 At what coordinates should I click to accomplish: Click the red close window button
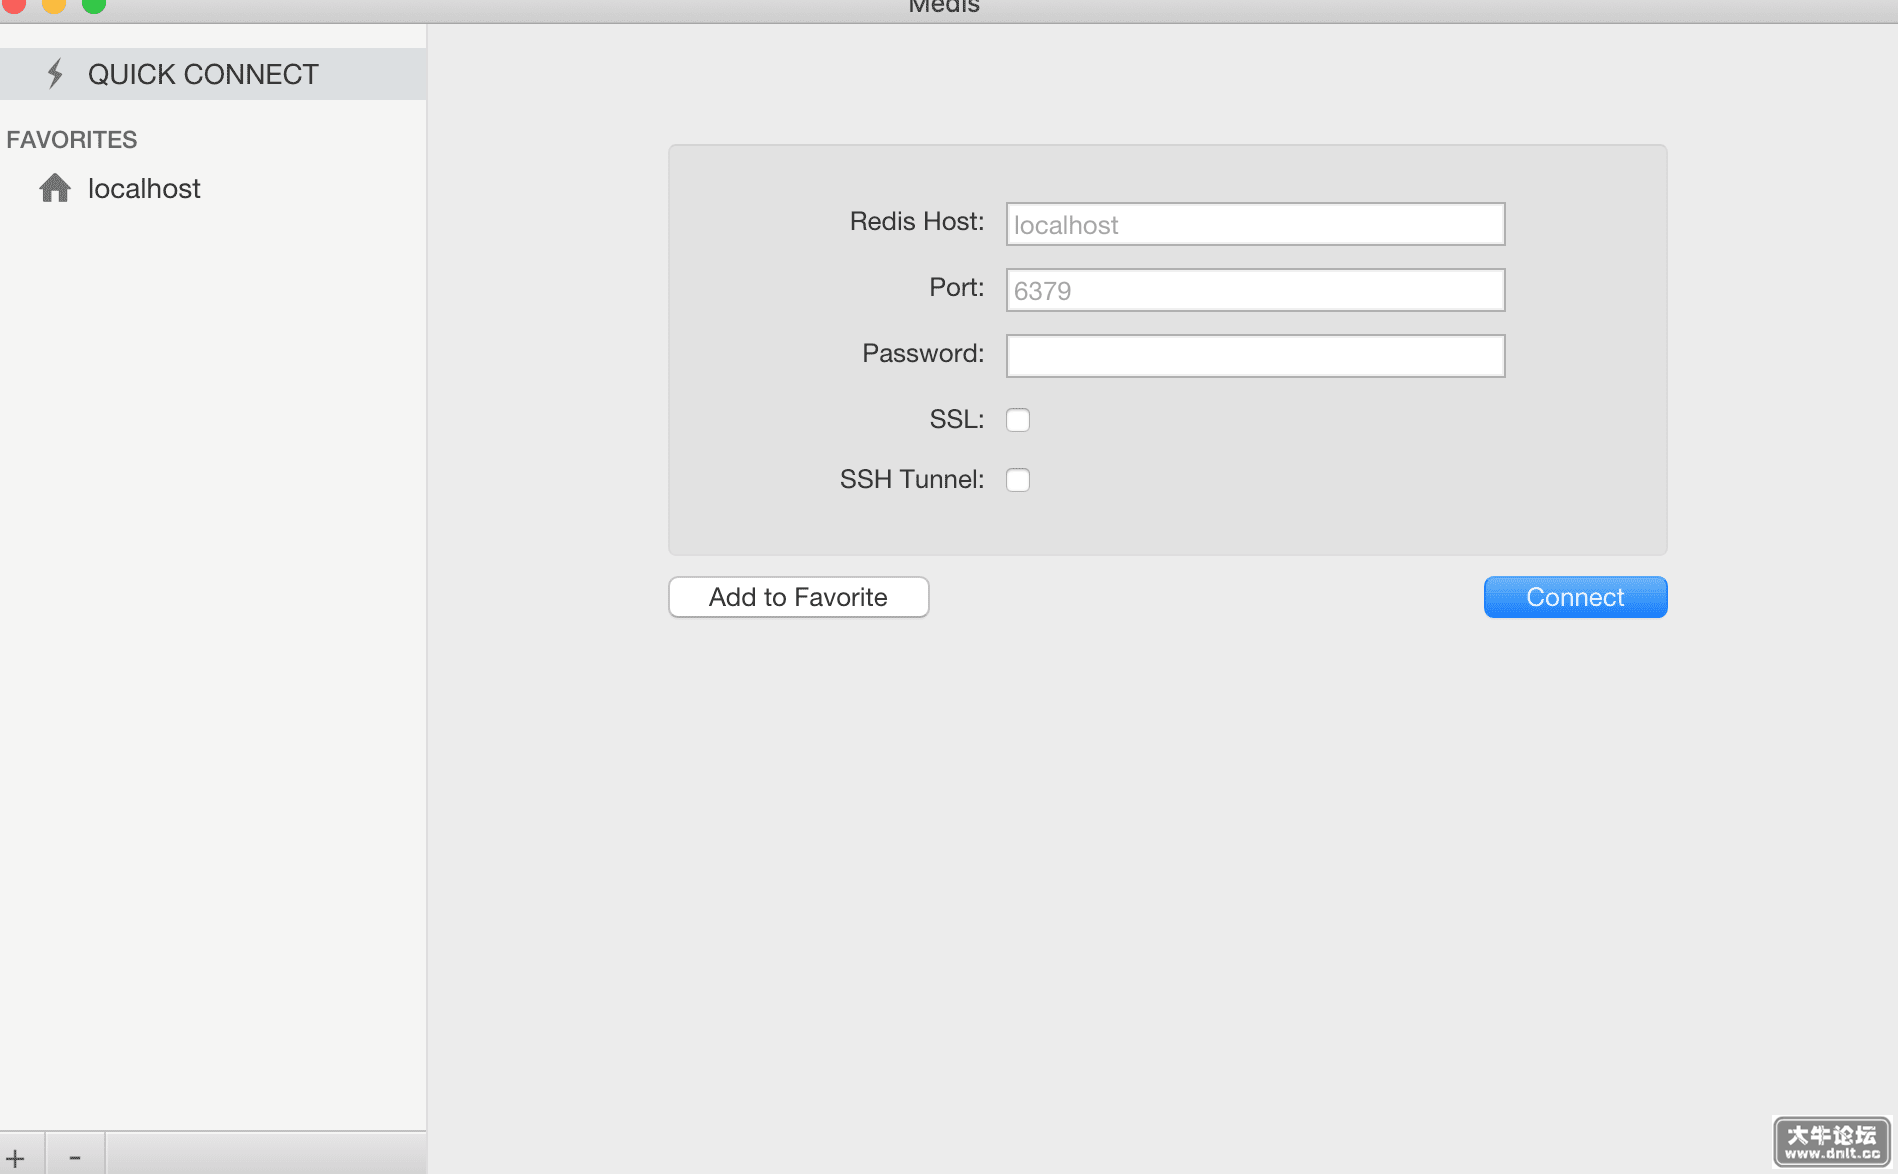click(x=14, y=4)
